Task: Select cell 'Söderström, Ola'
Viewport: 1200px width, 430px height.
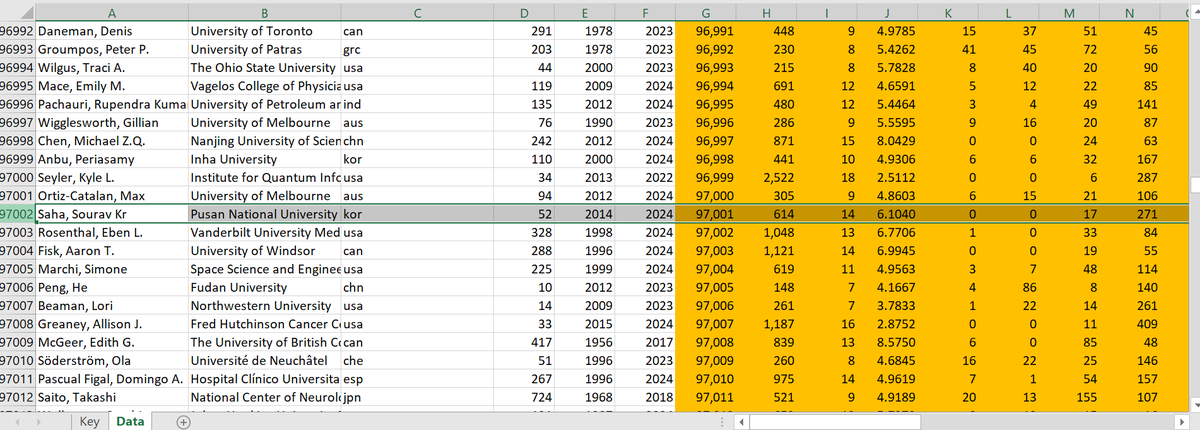Action: (110, 359)
